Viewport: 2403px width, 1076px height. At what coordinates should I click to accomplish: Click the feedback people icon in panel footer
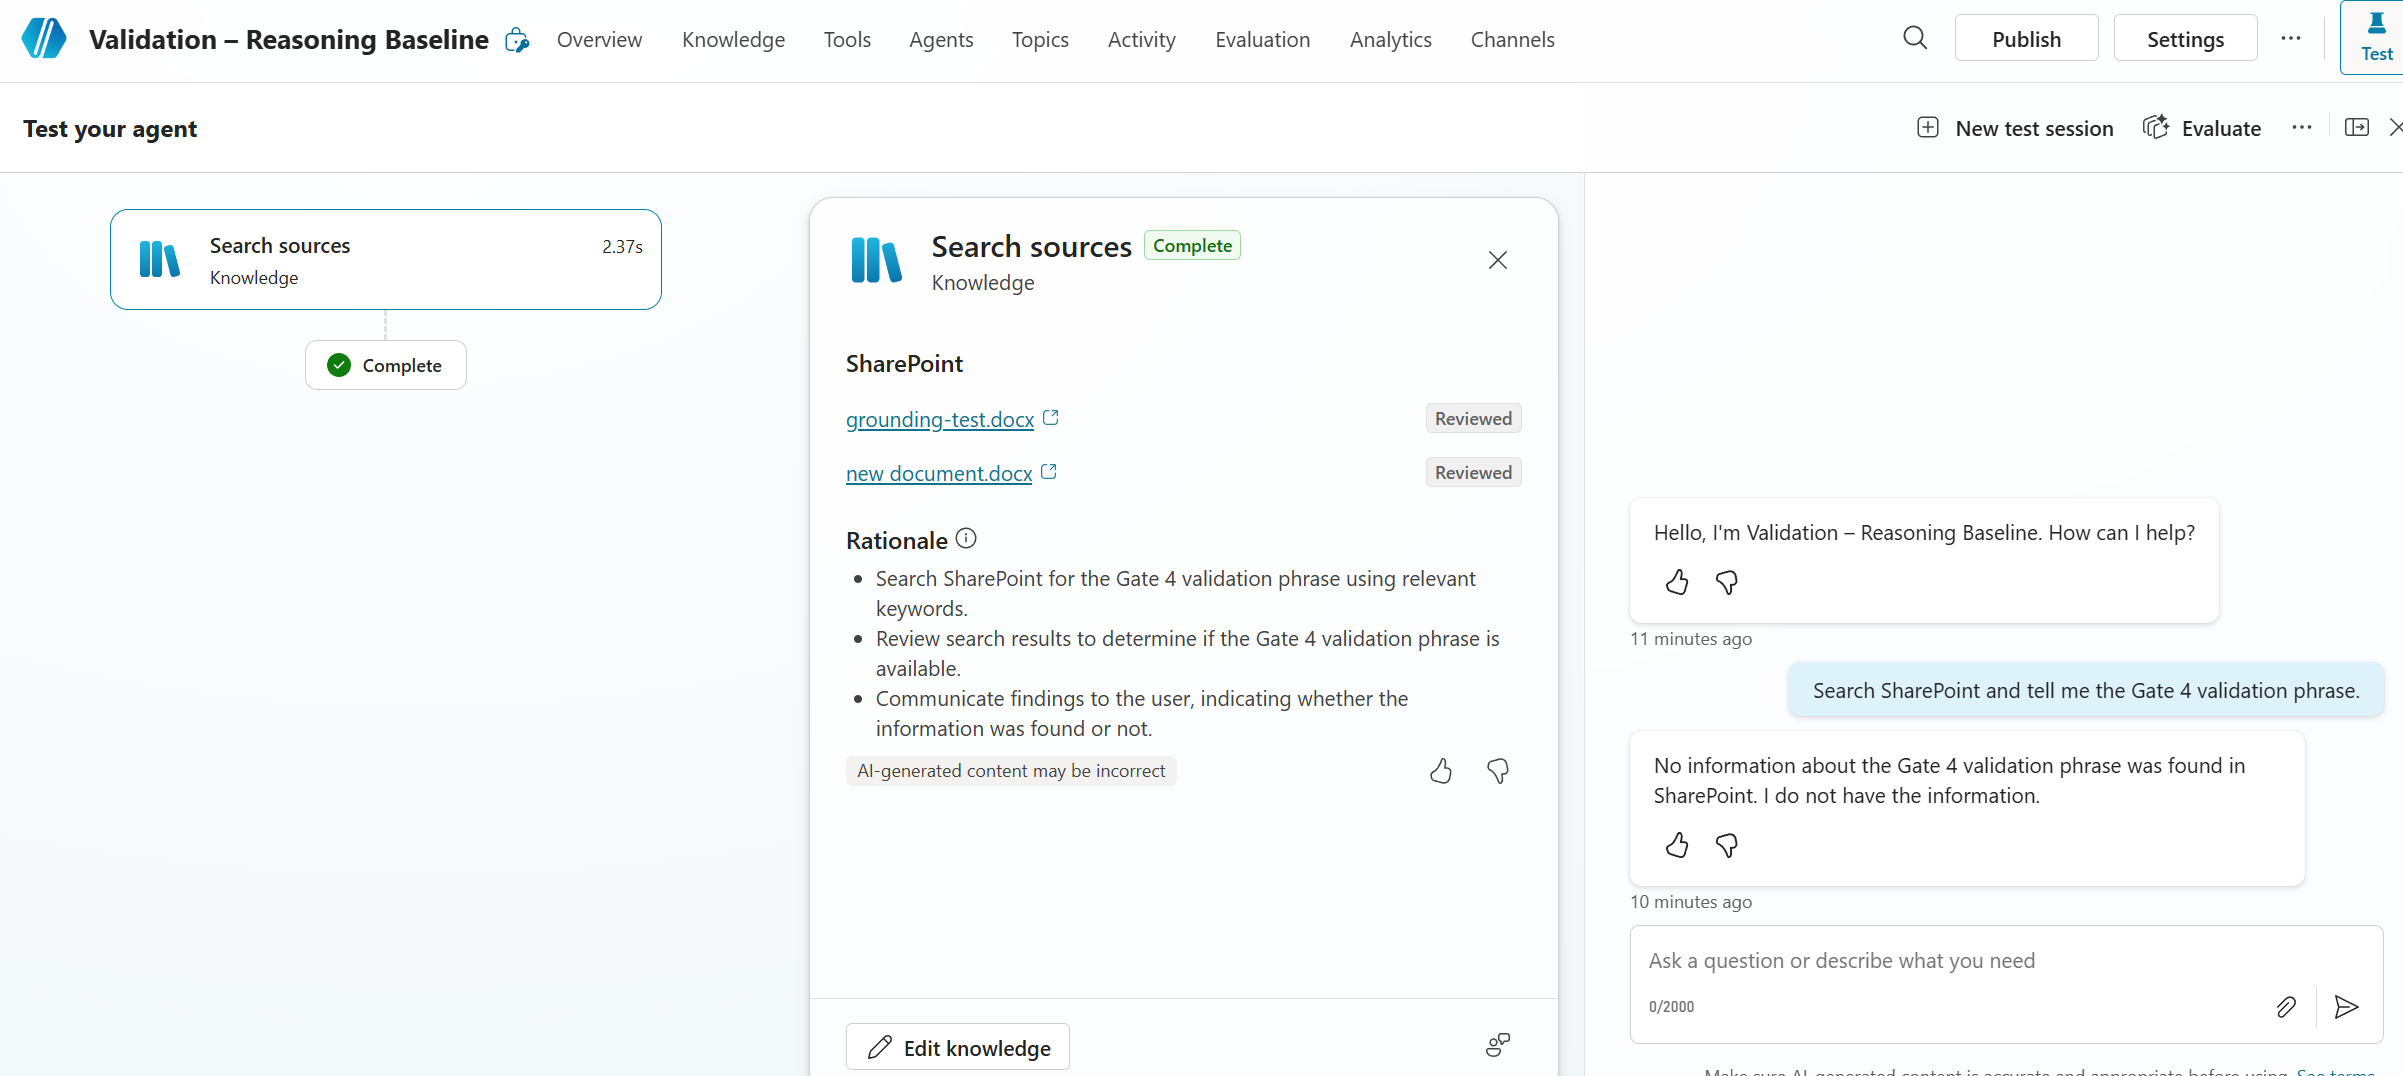tap(1497, 1046)
